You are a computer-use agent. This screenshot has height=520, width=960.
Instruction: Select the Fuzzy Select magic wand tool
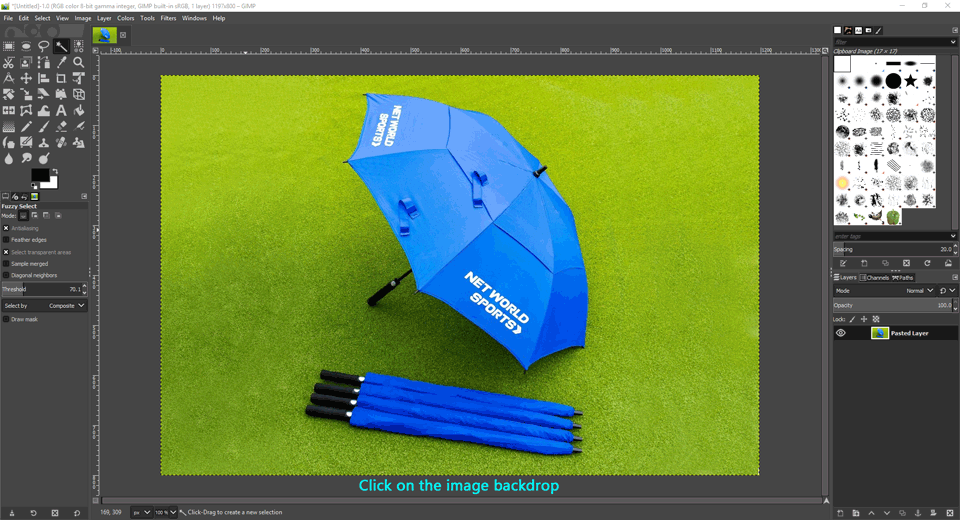point(61,46)
